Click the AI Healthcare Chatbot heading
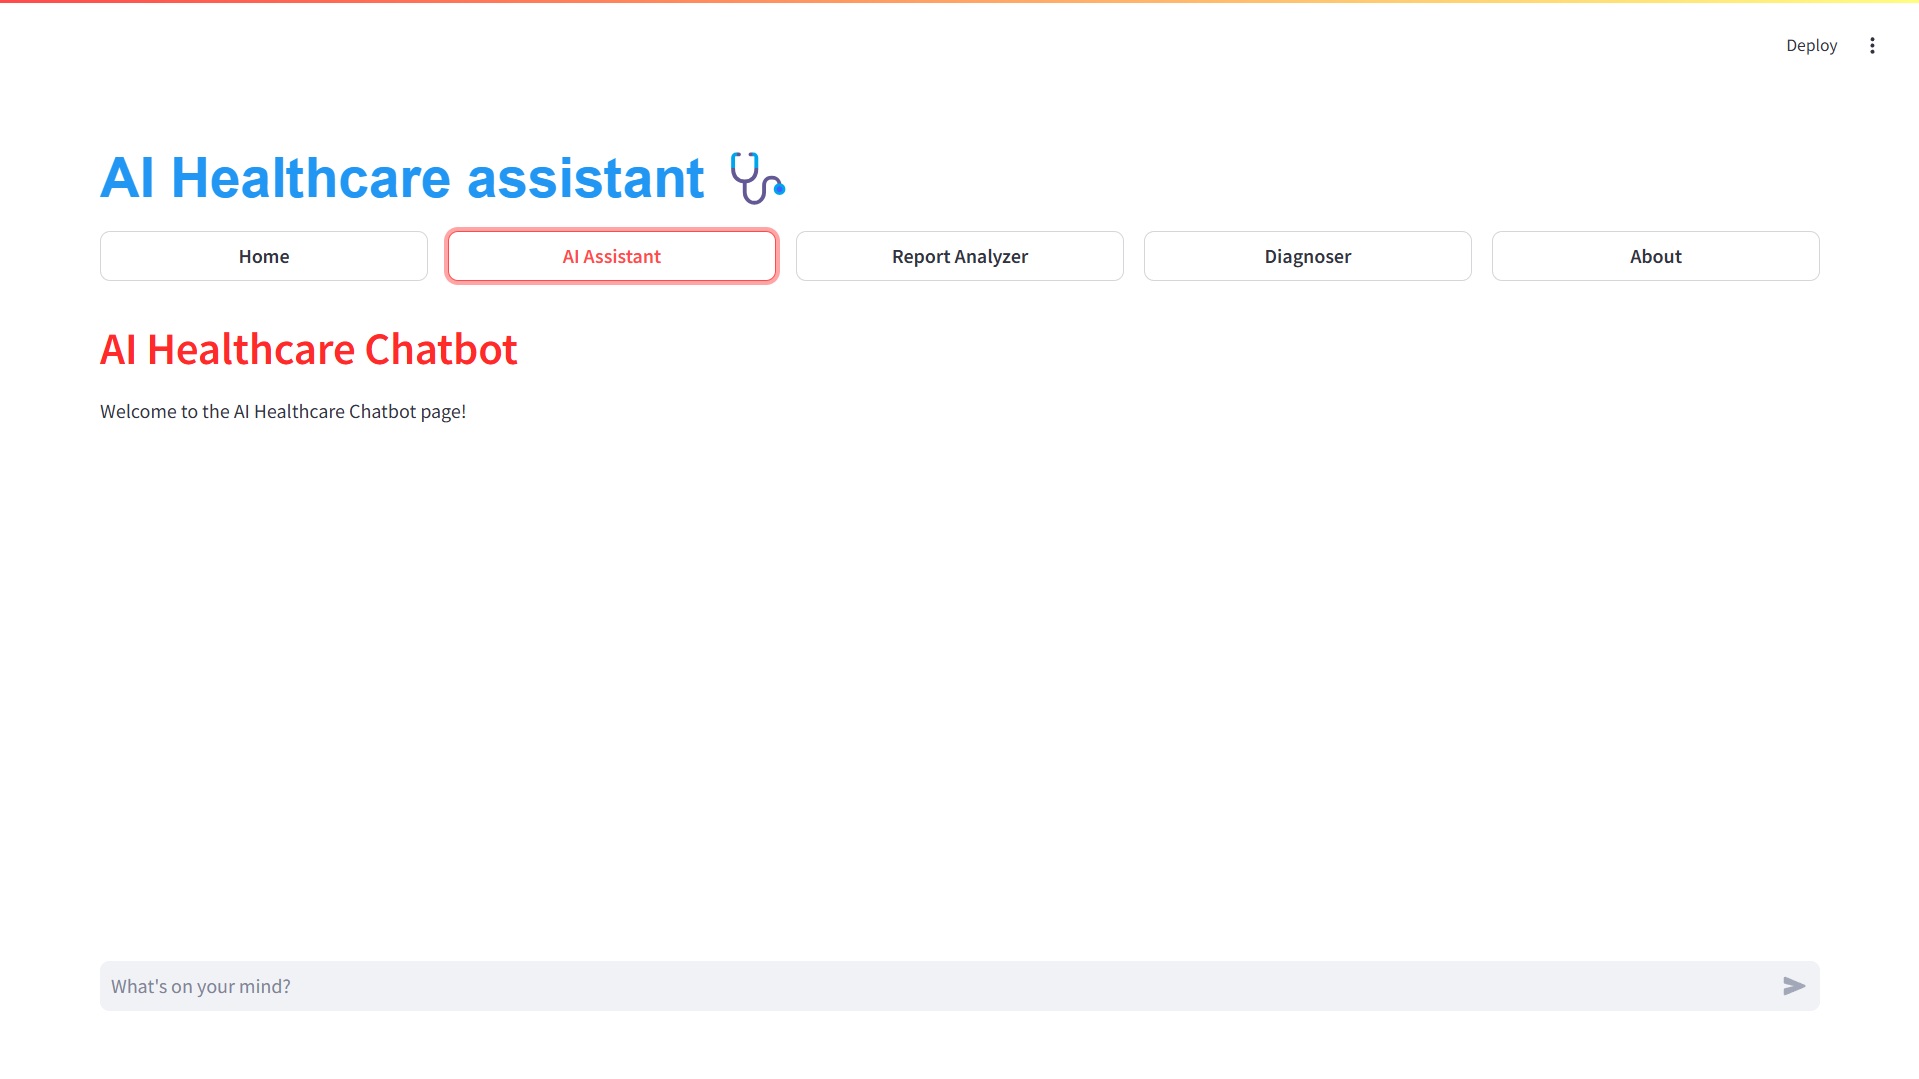 pyautogui.click(x=309, y=349)
